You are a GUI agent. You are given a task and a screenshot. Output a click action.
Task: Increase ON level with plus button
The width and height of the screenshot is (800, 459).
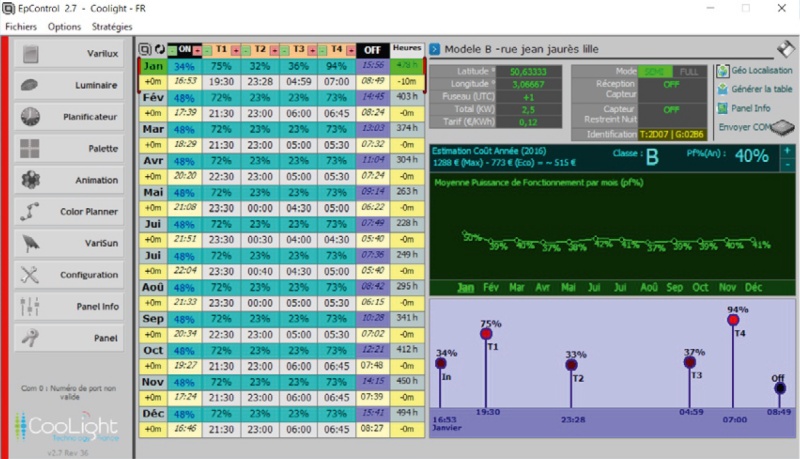click(x=197, y=50)
